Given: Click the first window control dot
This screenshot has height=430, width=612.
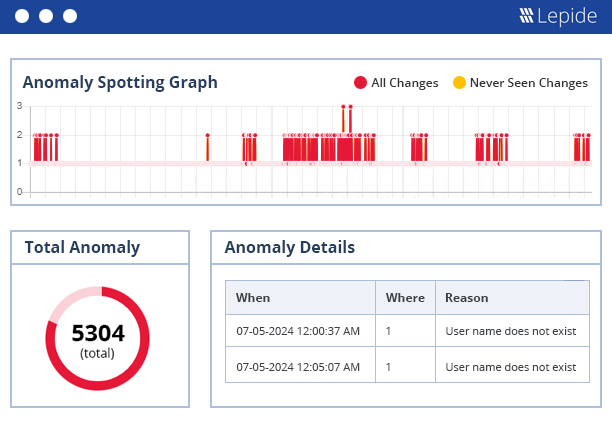Looking at the screenshot, I should [22, 16].
